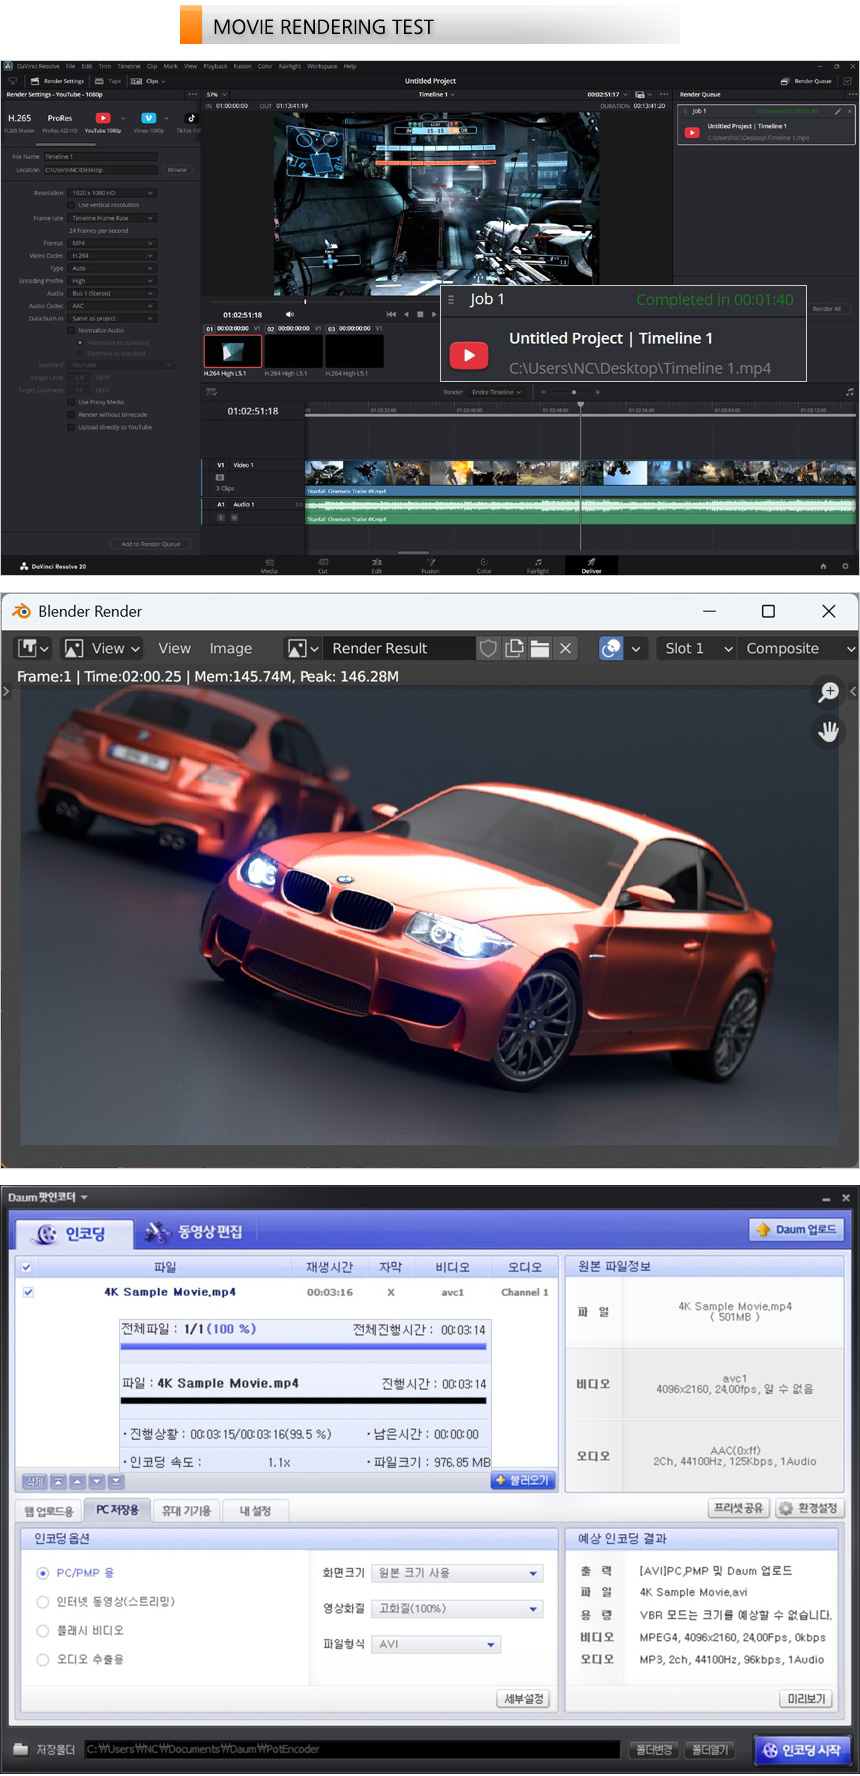Select the YouTube 1080p render preset
The width and height of the screenshot is (860, 1776).
tap(102, 119)
